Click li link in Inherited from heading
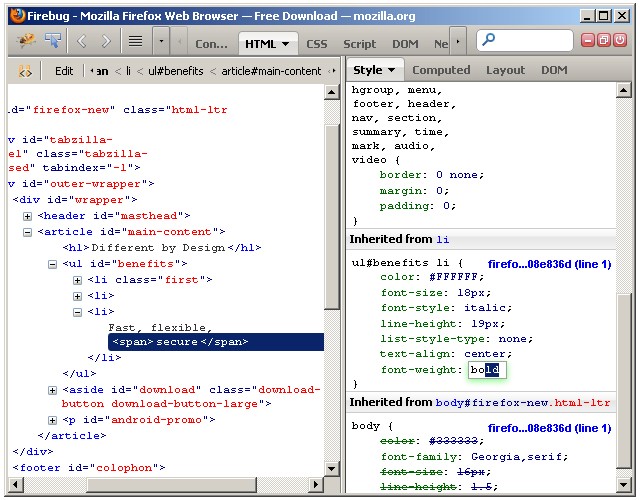This screenshot has width=640, height=500. click(442, 240)
